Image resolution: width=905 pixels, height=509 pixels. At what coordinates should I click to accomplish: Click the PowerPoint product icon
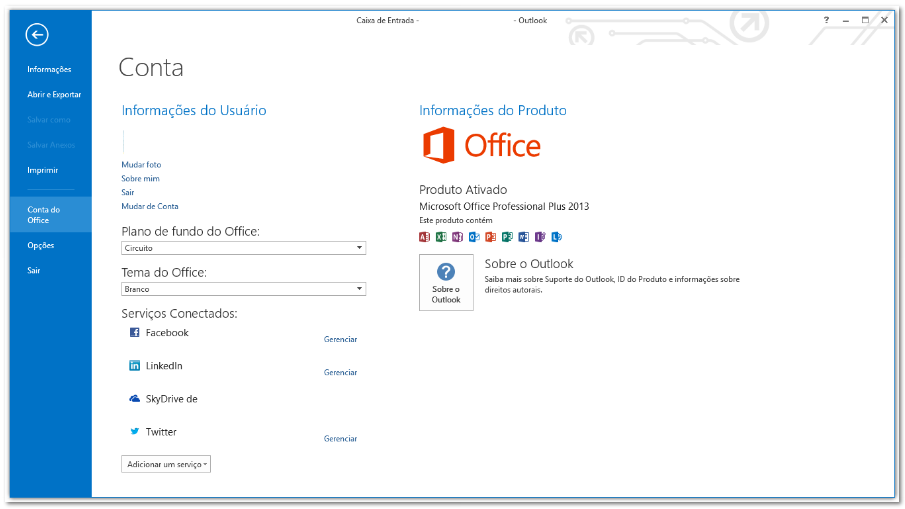pyautogui.click(x=491, y=237)
